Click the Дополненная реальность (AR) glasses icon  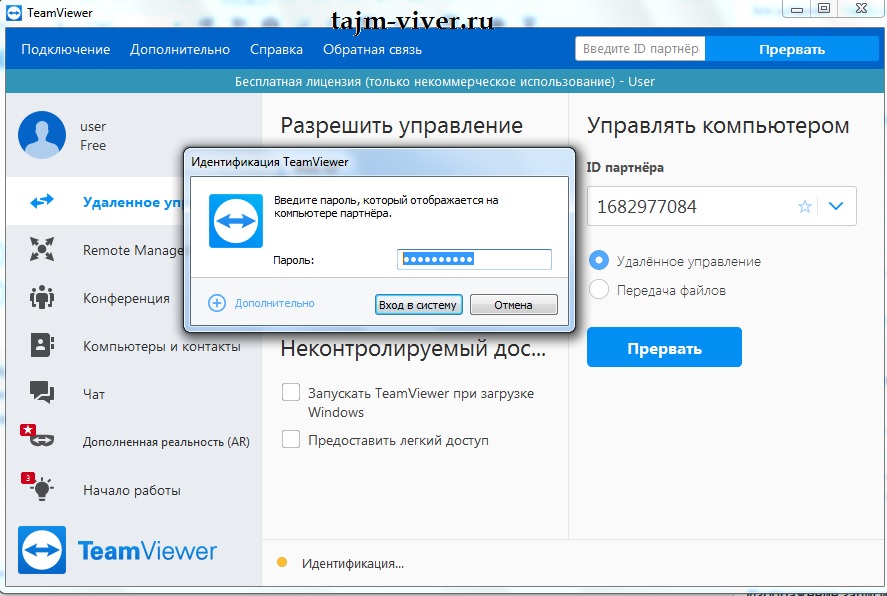click(42, 440)
